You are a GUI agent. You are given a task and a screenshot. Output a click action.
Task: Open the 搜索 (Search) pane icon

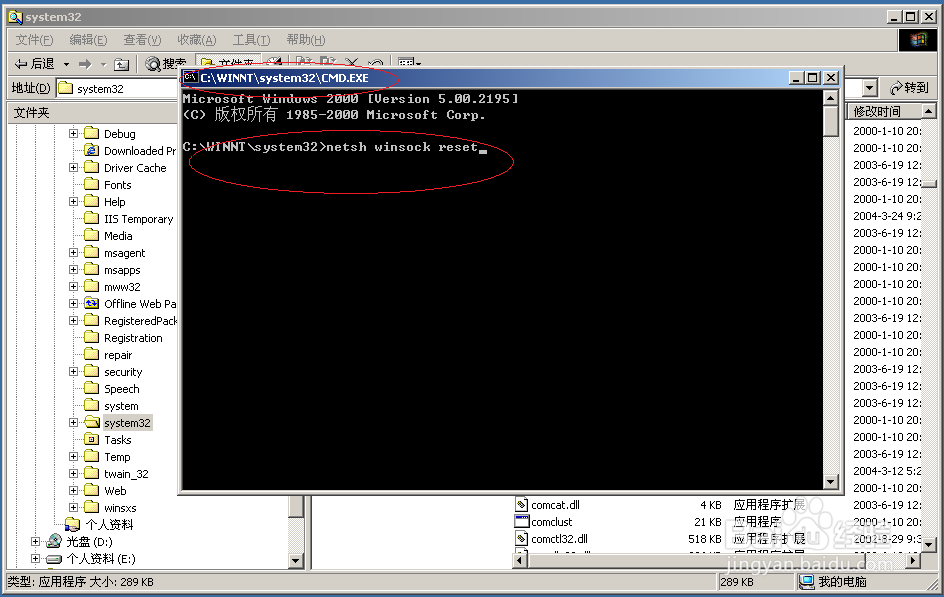point(166,63)
